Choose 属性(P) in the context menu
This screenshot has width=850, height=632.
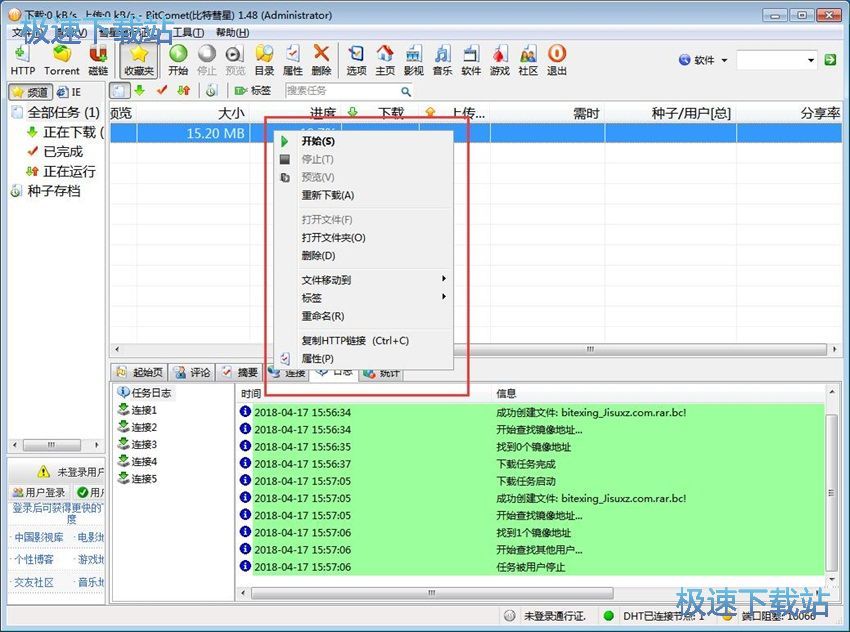pos(364,358)
